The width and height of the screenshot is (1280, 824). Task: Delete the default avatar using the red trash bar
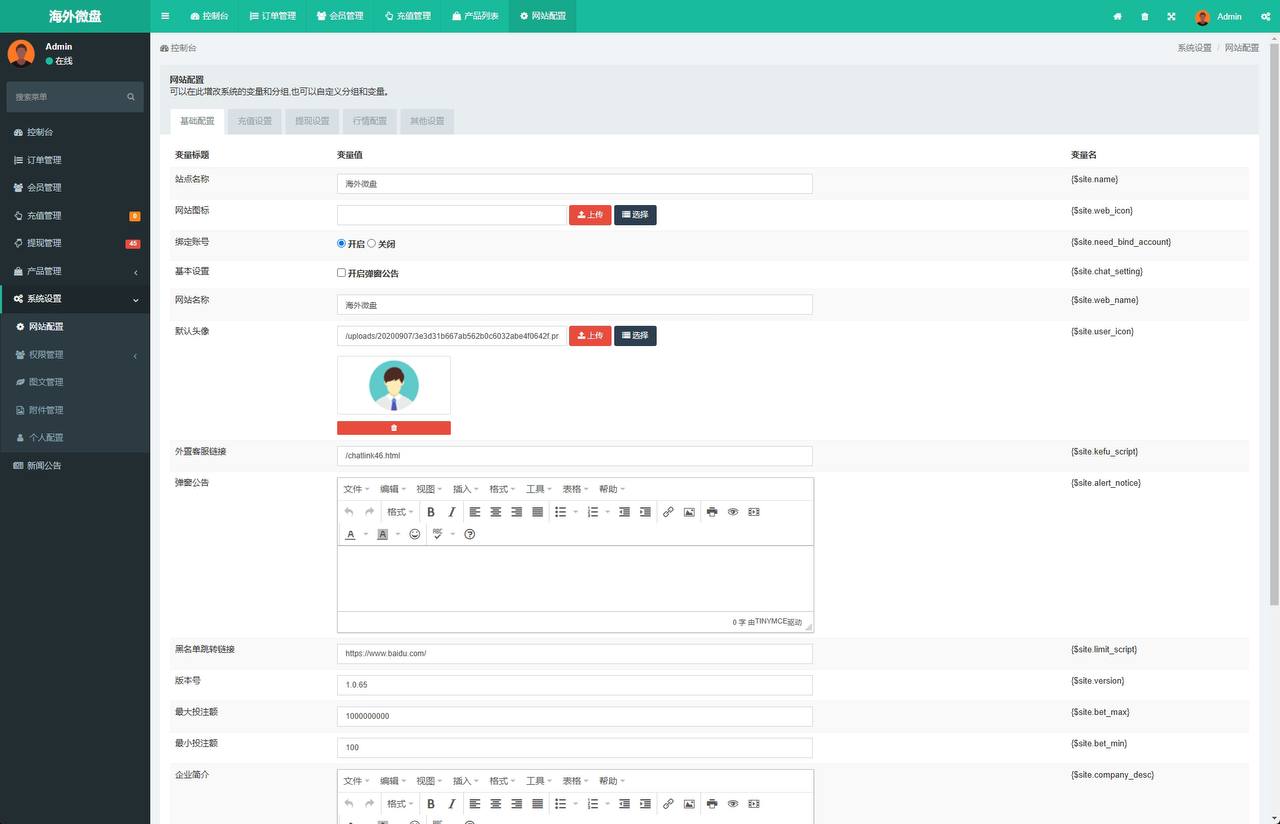[x=393, y=428]
